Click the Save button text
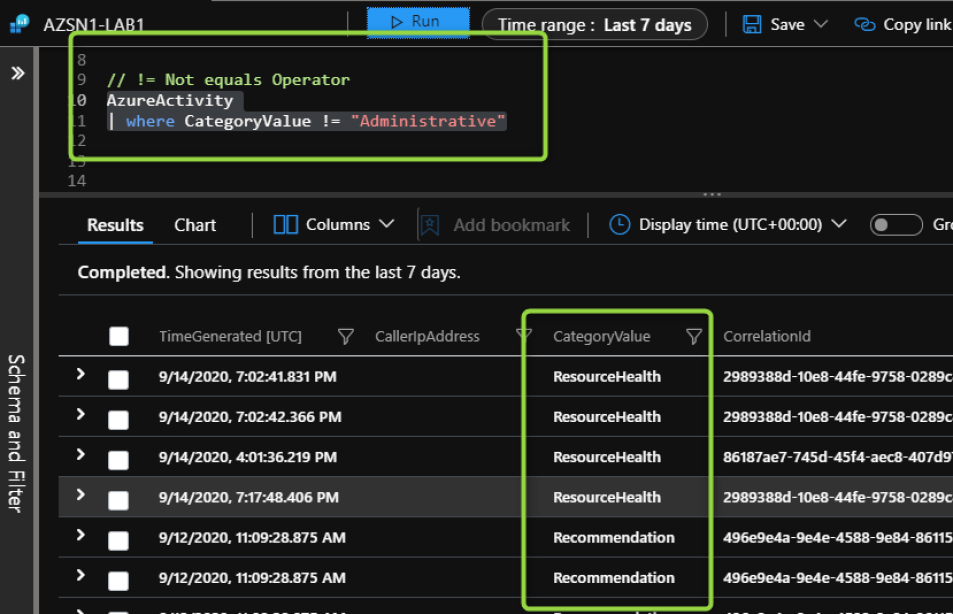 787,24
